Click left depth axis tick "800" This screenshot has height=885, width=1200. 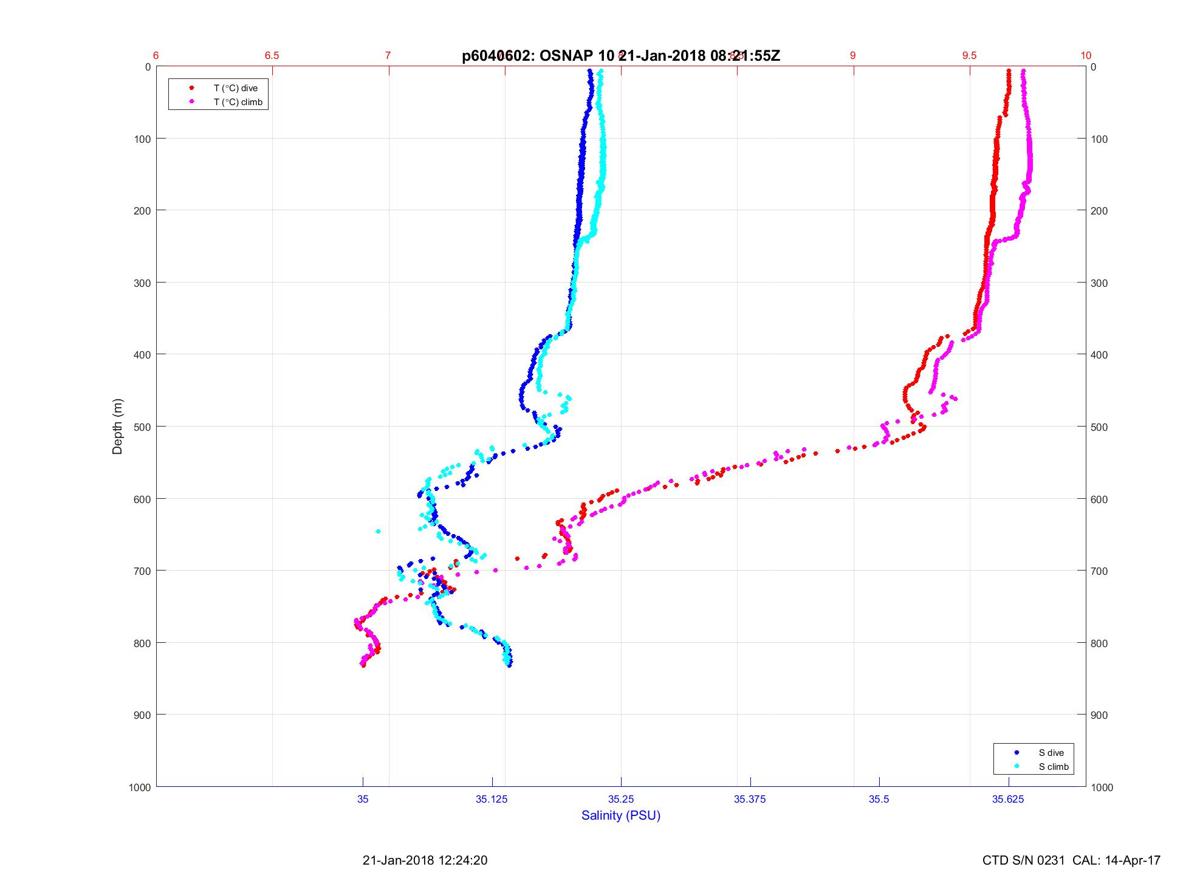tap(141, 643)
